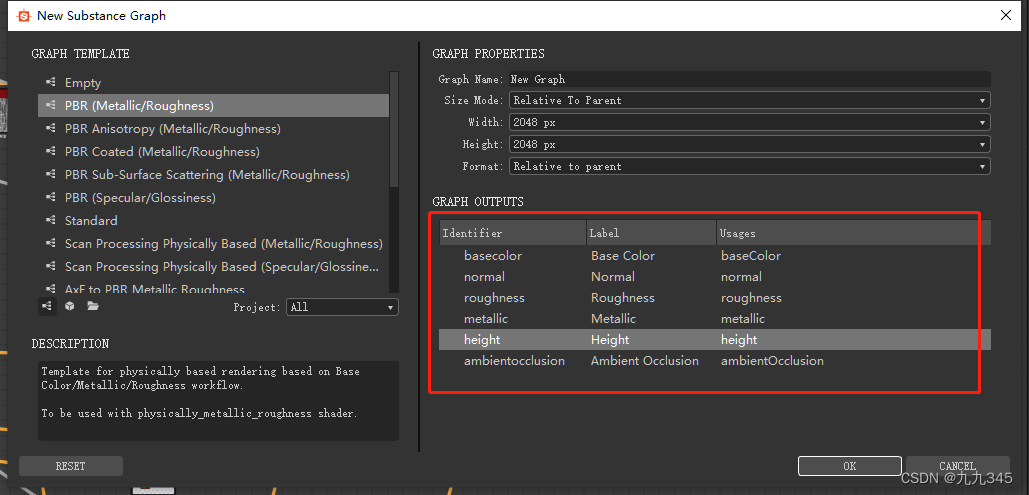
Task: Click the baseColor usages cell
Action: click(x=751, y=255)
